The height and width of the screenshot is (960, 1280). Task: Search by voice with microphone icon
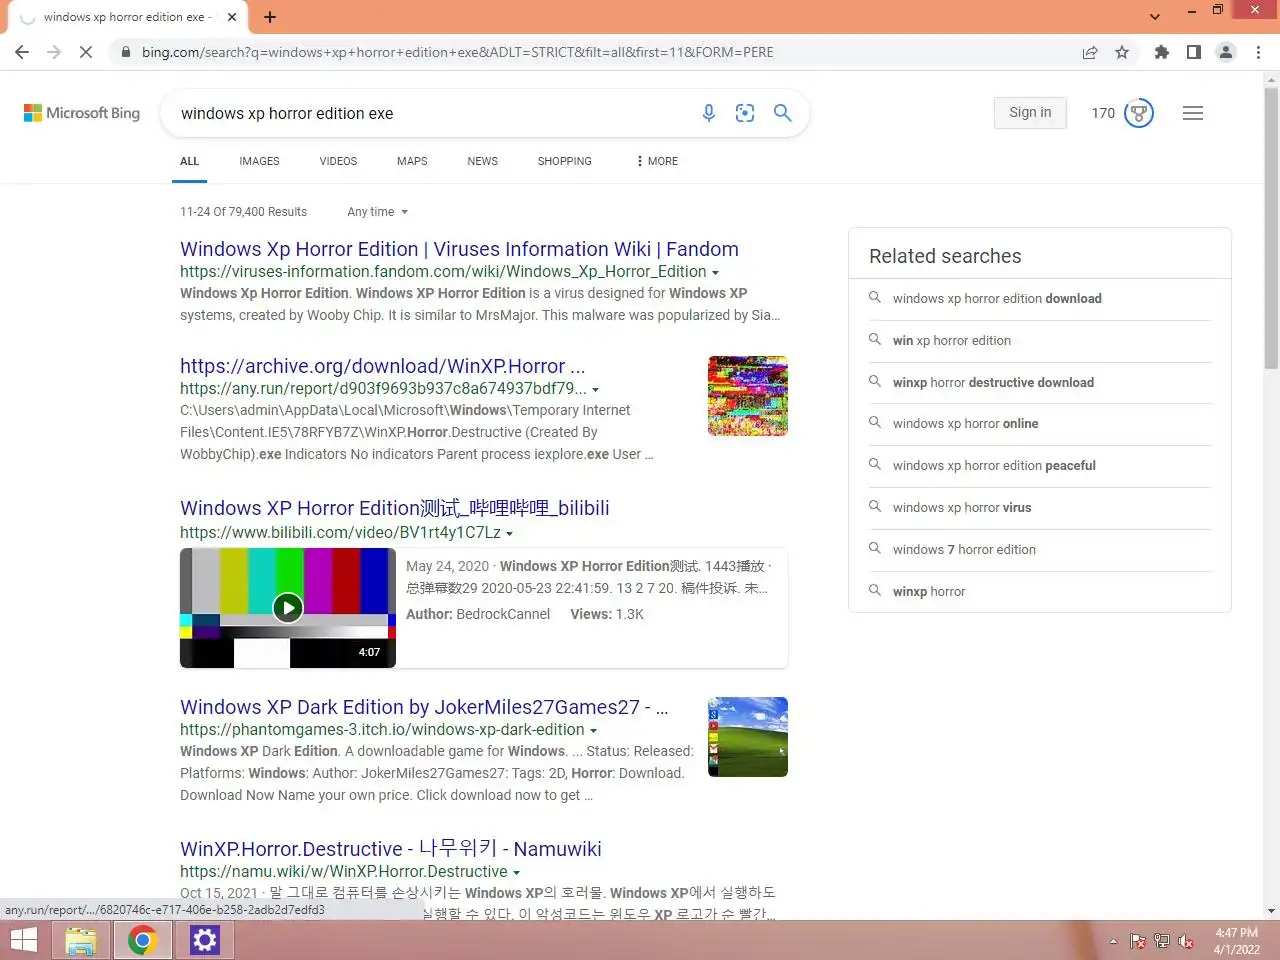pyautogui.click(x=709, y=113)
